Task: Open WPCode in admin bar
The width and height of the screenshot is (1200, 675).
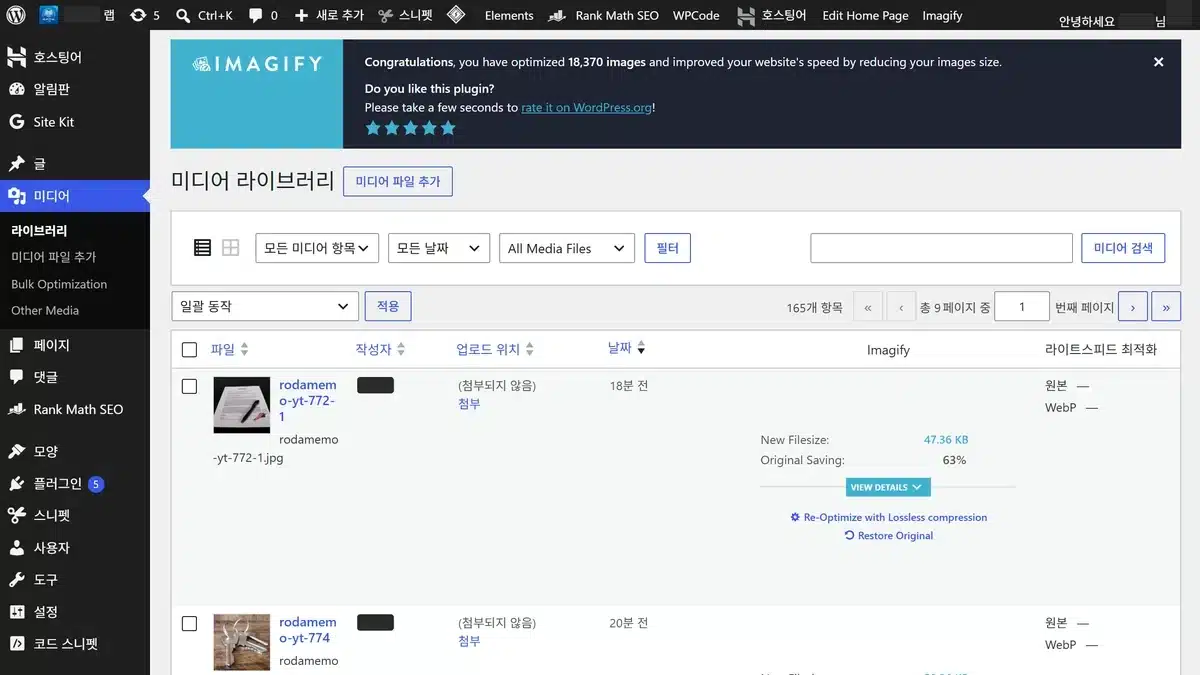Action: tap(696, 15)
